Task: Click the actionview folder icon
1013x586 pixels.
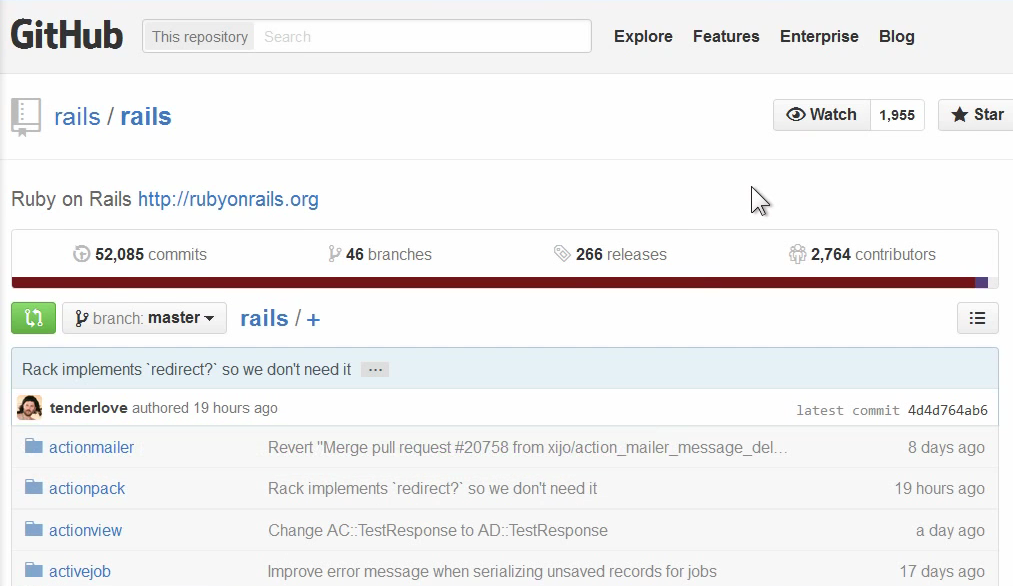Action: point(34,529)
